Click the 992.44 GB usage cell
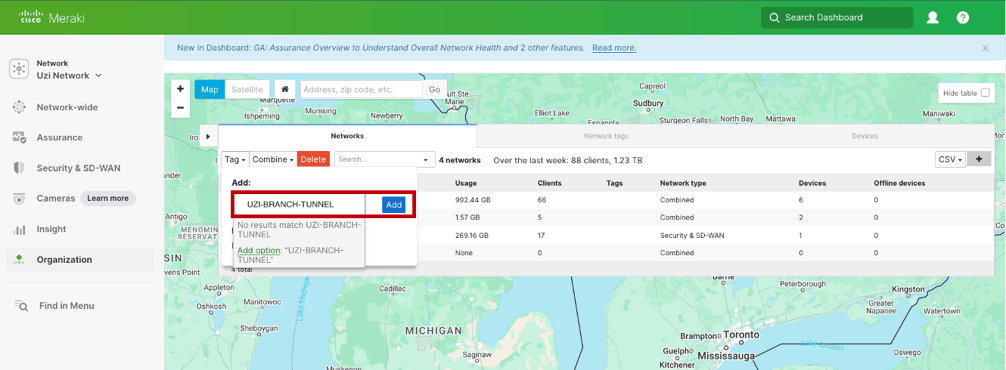The height and width of the screenshot is (370, 1006). click(472, 200)
